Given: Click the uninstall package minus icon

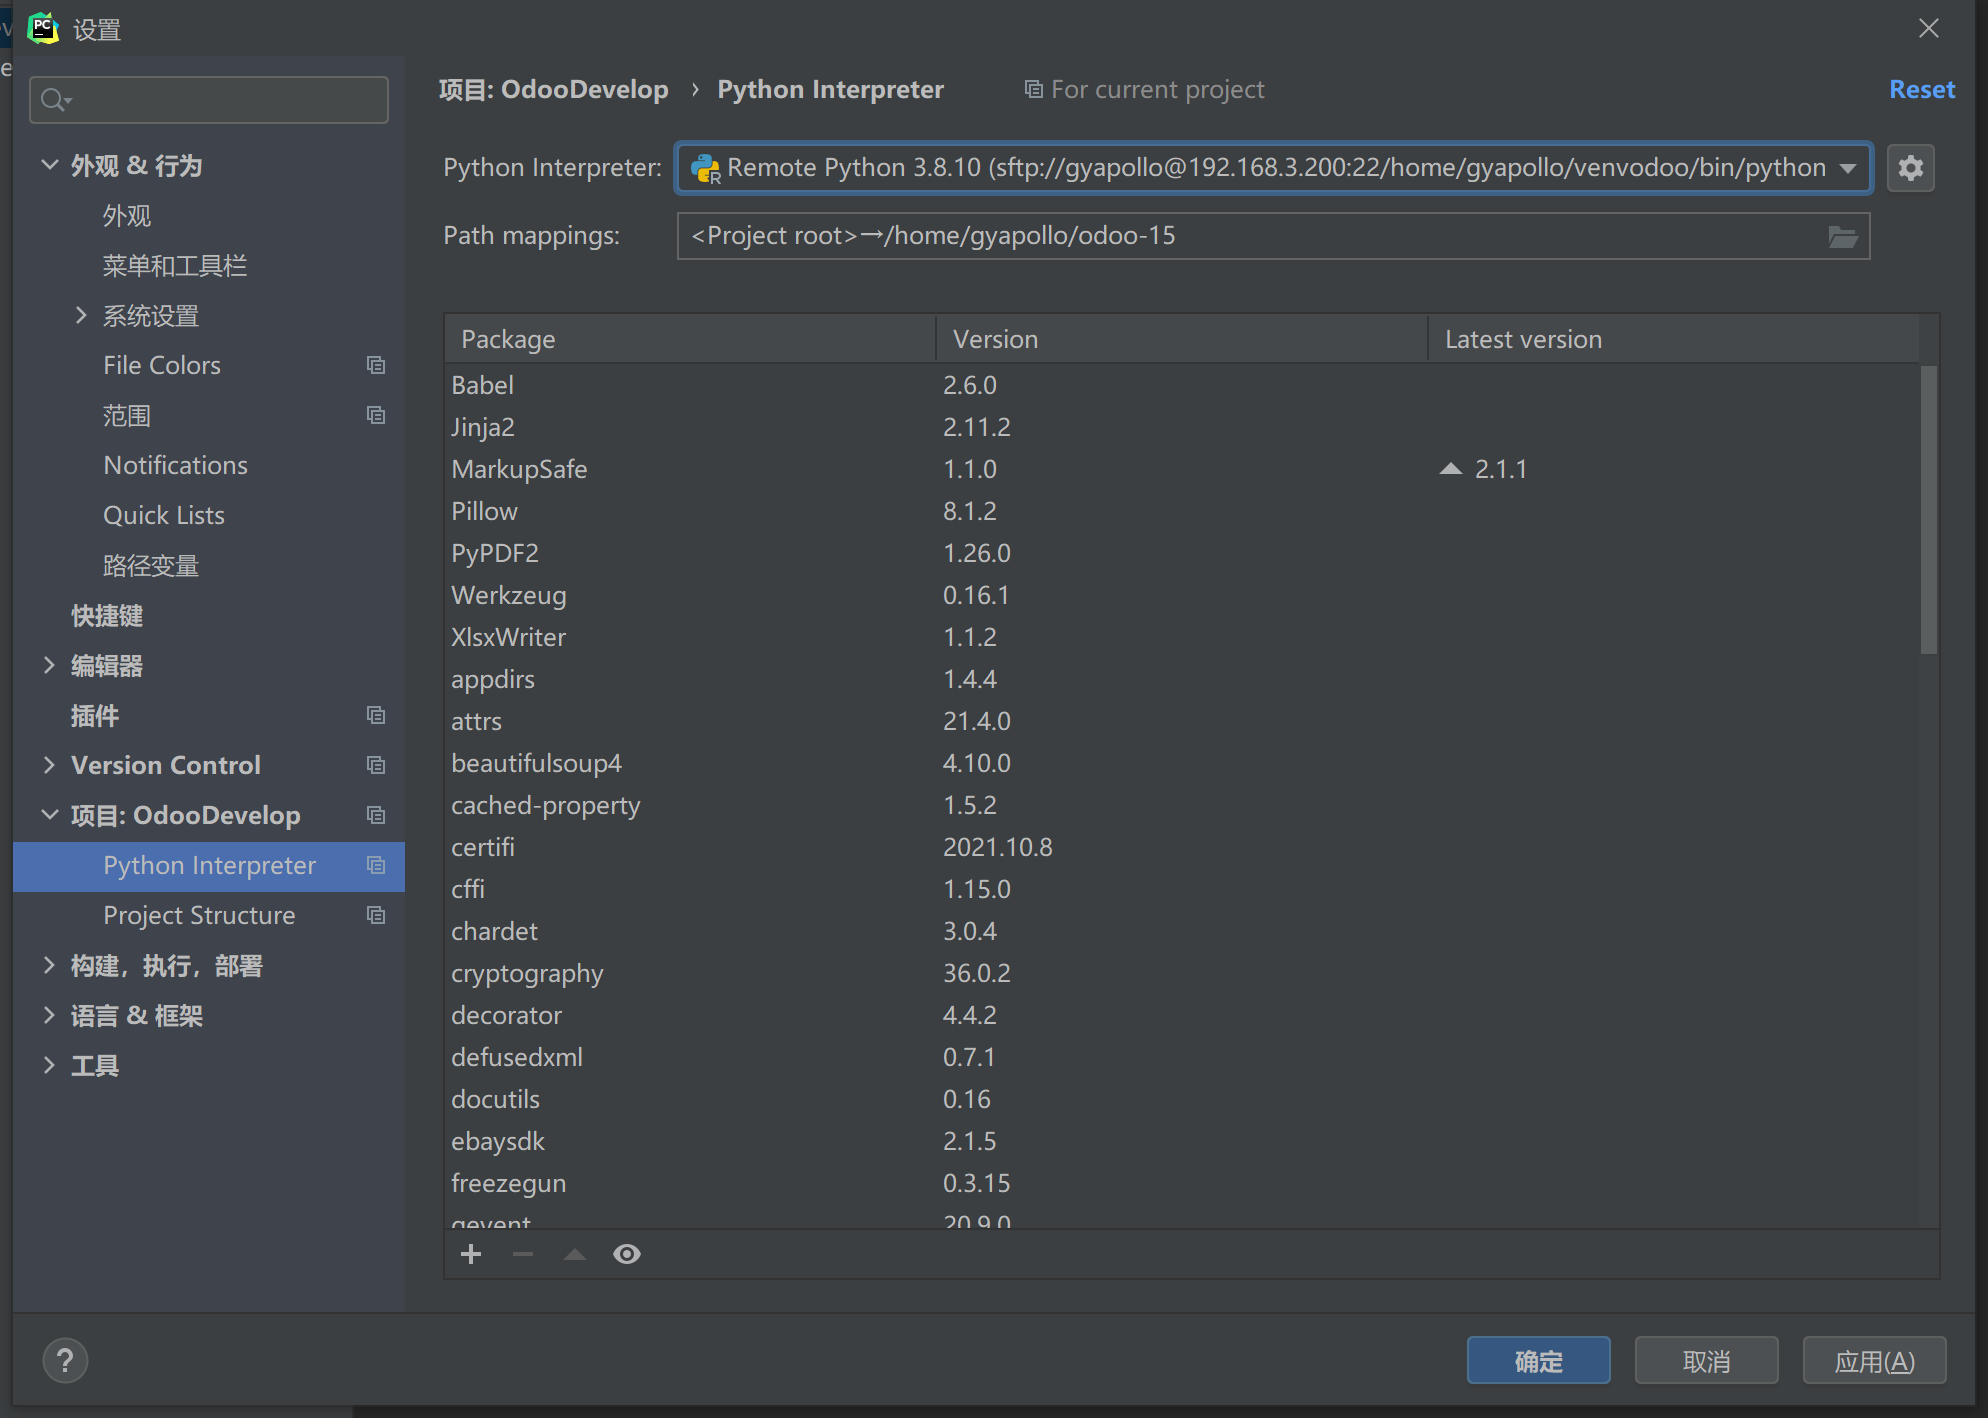Looking at the screenshot, I should coord(523,1254).
